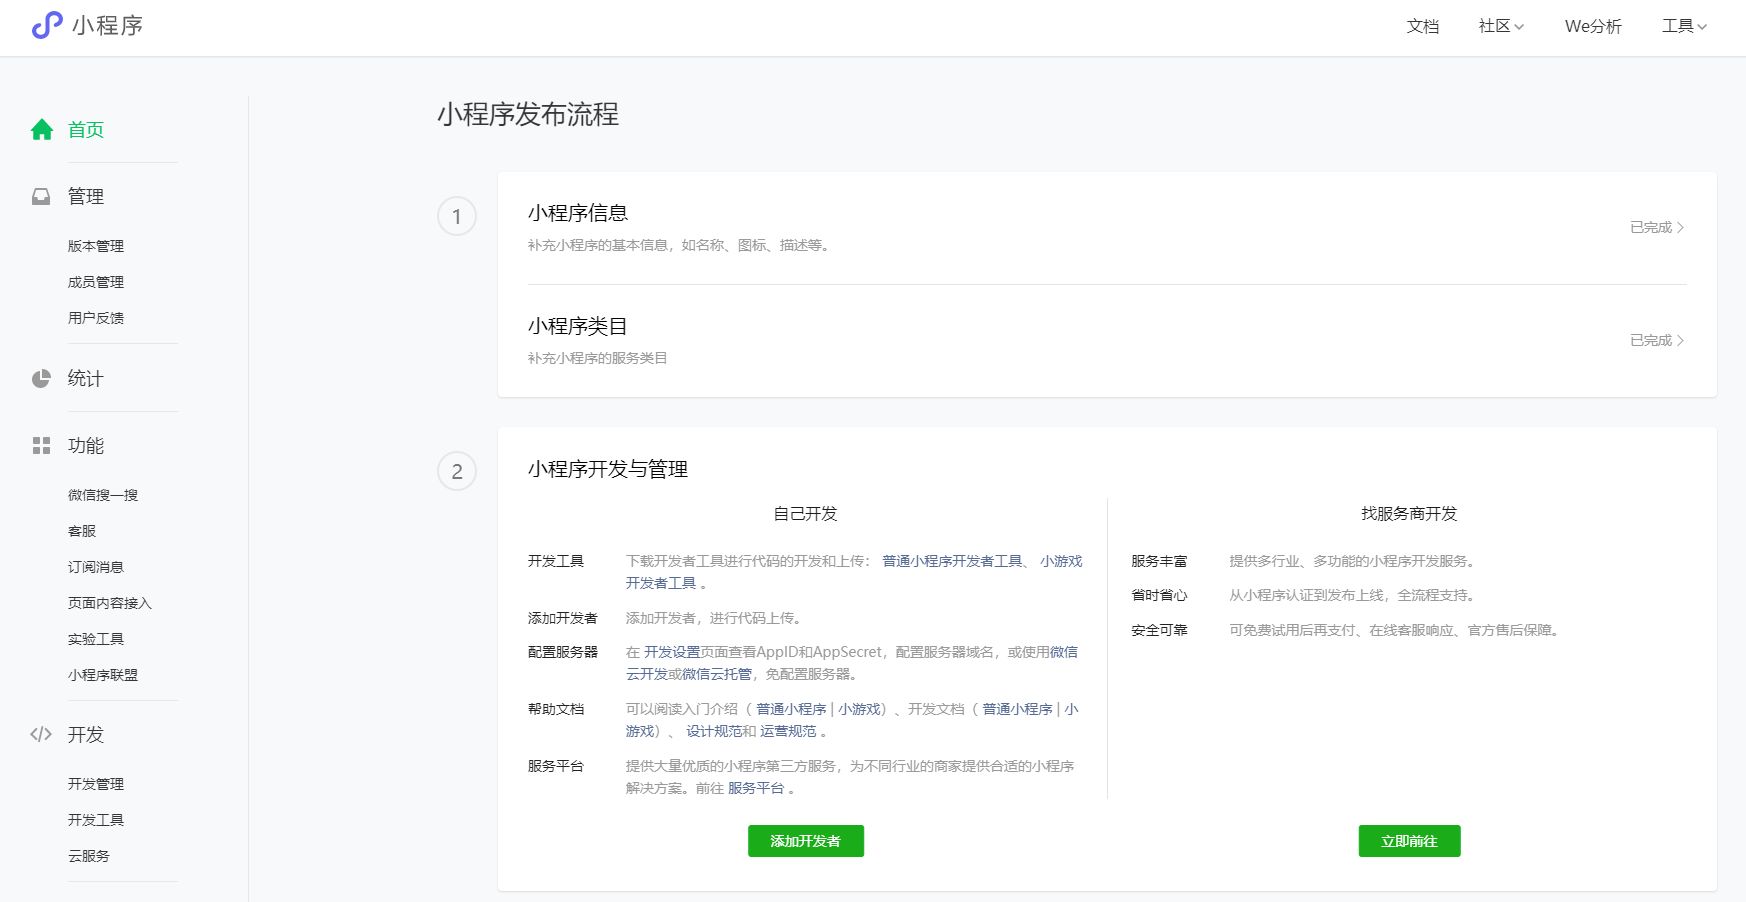This screenshot has width=1746, height=902.
Task: Click the inbox icon beside 管理
Action: (x=41, y=196)
